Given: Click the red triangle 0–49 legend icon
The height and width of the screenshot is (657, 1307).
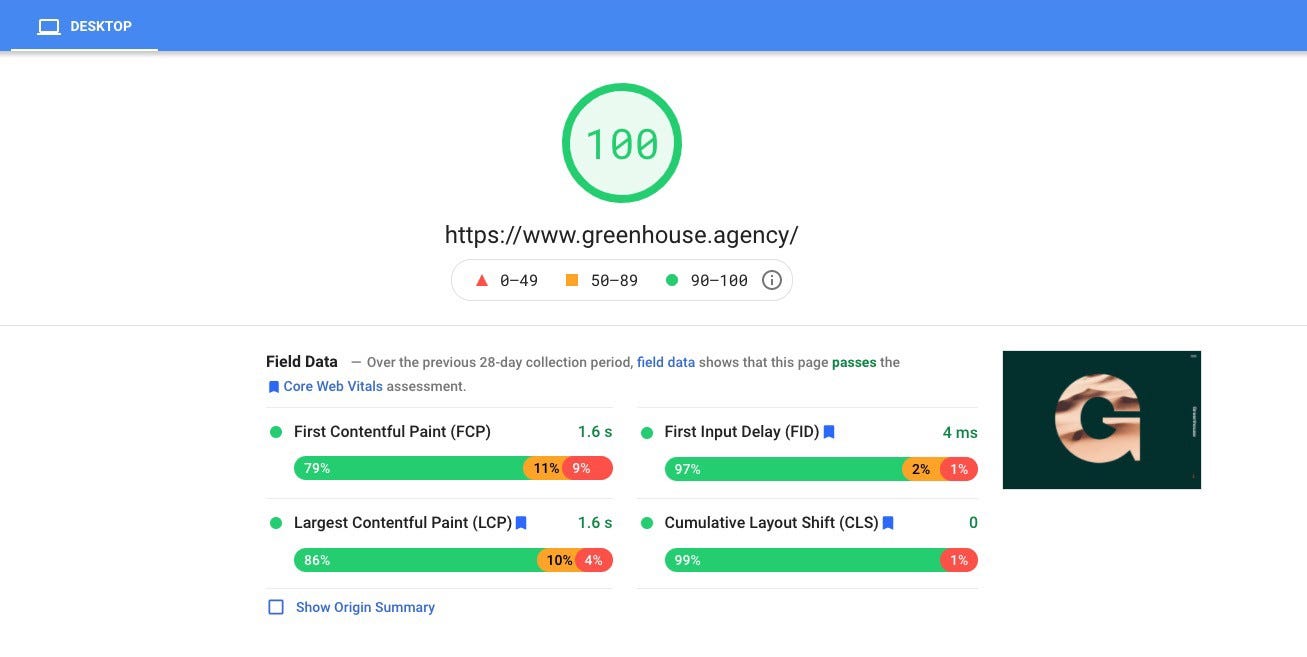Looking at the screenshot, I should pos(481,281).
